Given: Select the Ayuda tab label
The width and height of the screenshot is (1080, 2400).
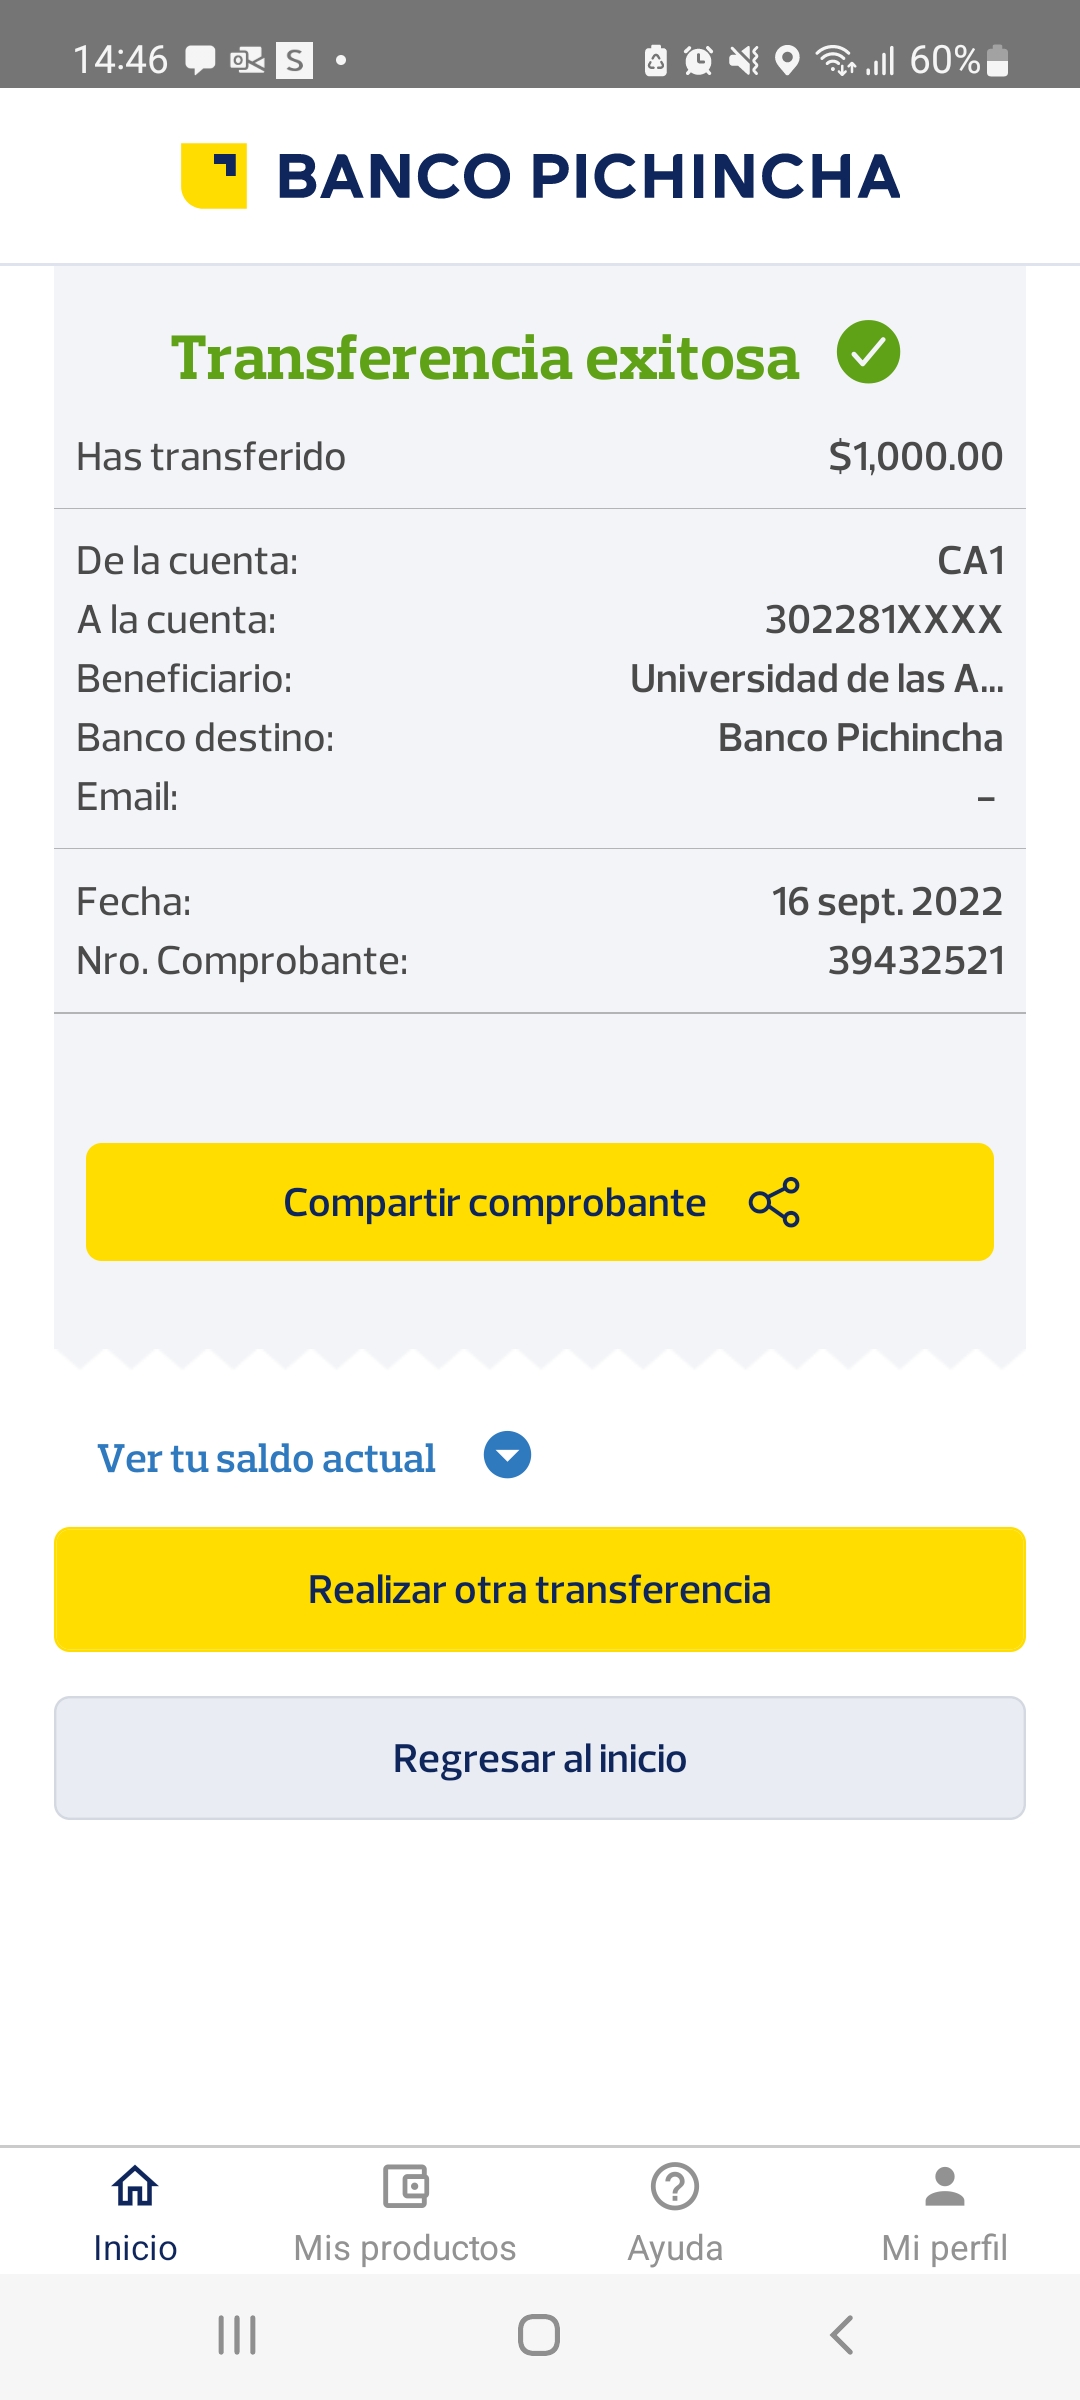Looking at the screenshot, I should [x=675, y=2248].
